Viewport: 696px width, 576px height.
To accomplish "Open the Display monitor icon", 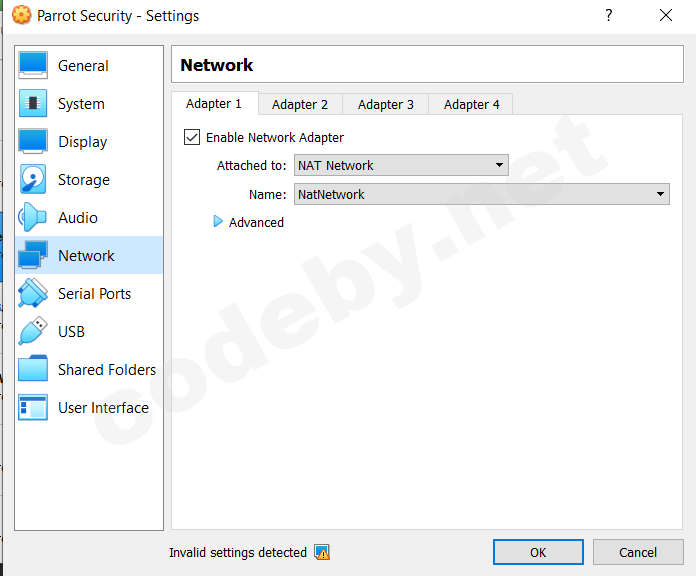I will coord(33,142).
